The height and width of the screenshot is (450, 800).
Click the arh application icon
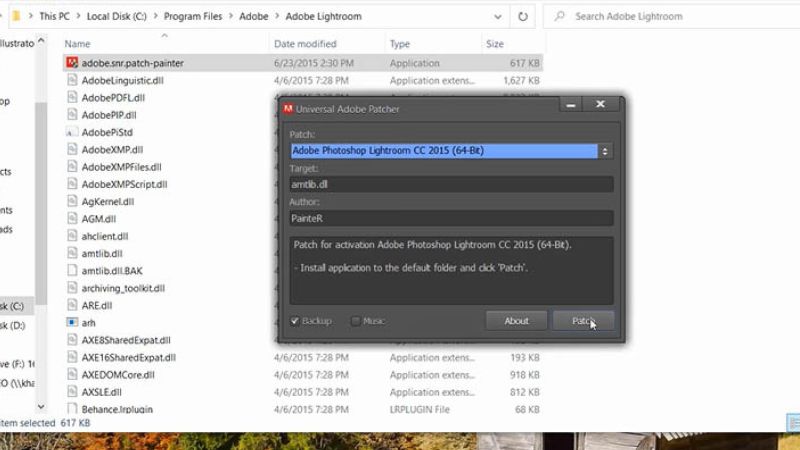(x=72, y=322)
